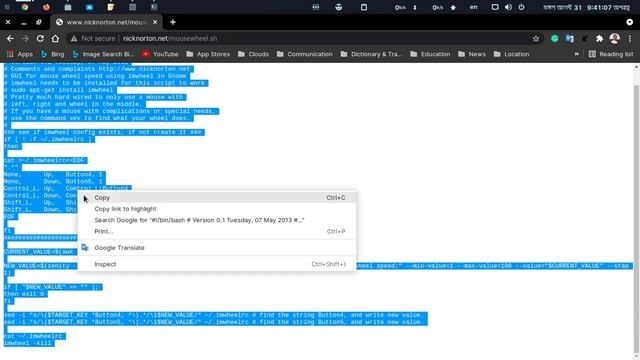Open the Dictionary & Tra... bookmark folder

click(x=371, y=54)
